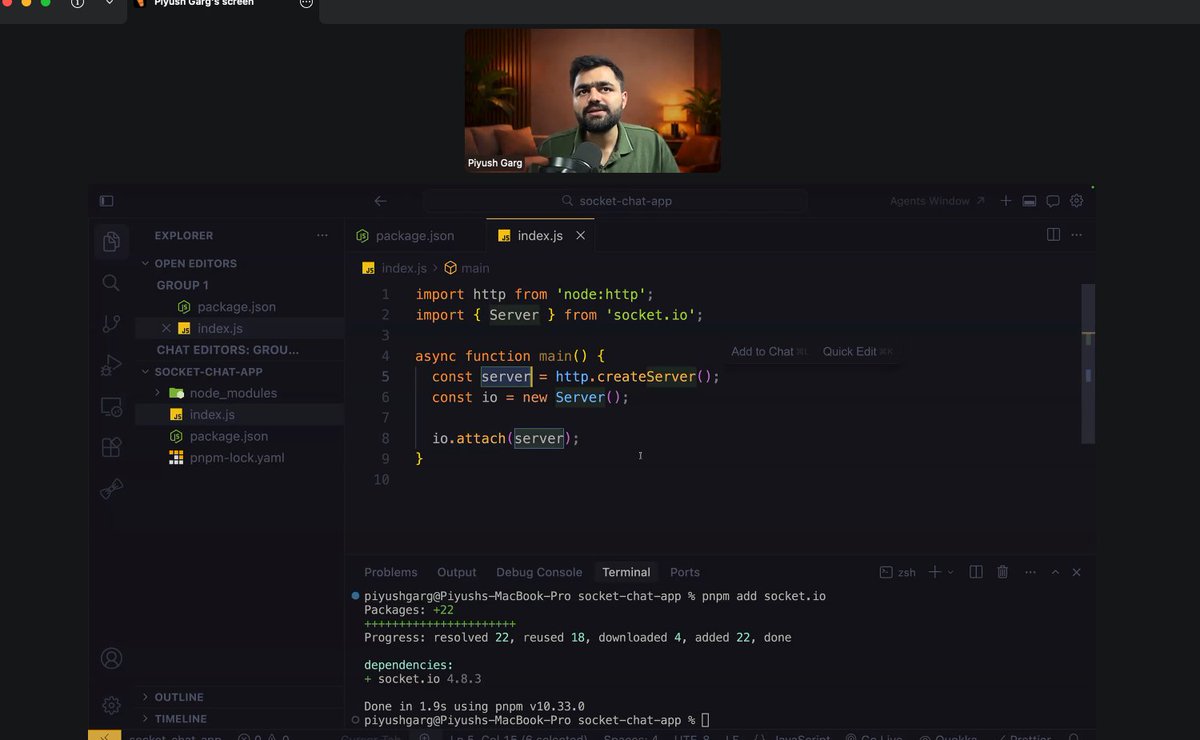Kill terminal with the trash icon
The image size is (1200, 740).
pos(1003,572)
